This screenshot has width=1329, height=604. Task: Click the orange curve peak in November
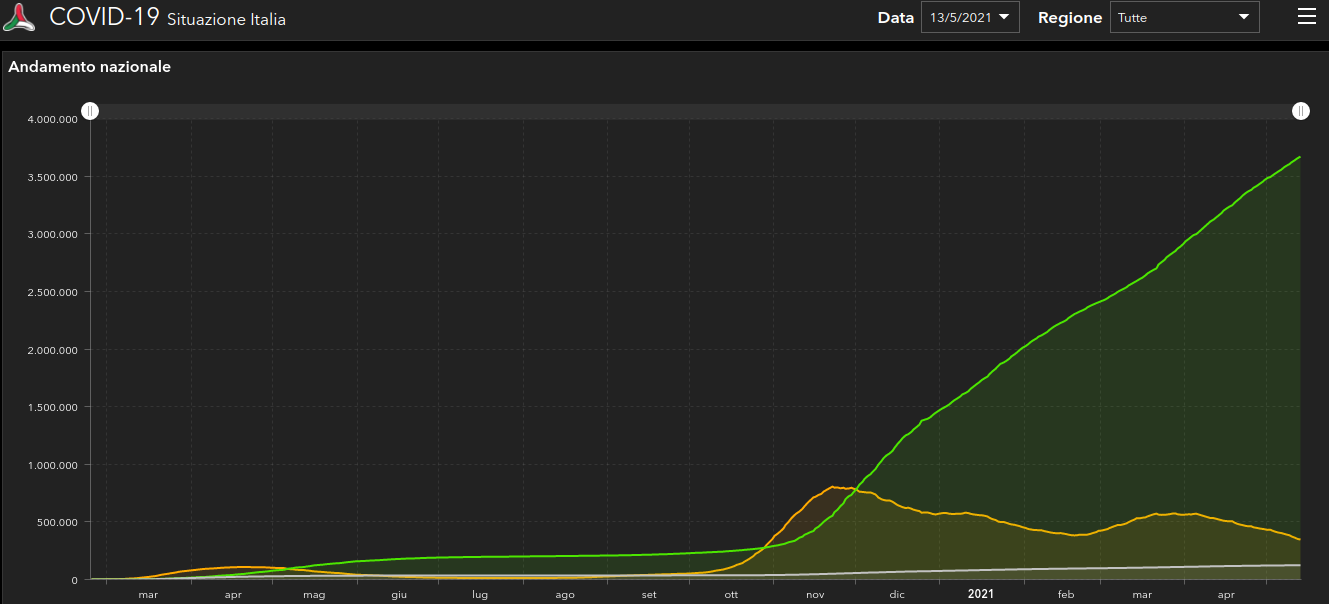pyautogui.click(x=833, y=487)
